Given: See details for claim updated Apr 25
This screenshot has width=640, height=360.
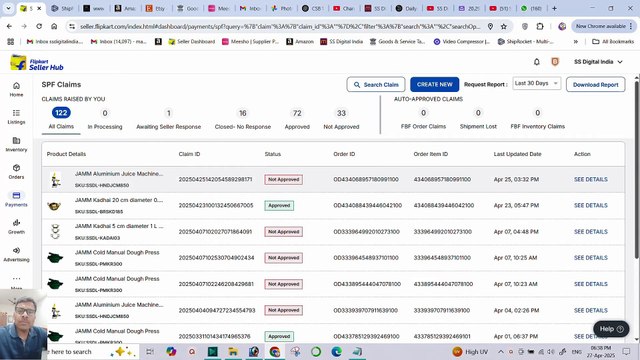Looking at the screenshot, I should point(591,179).
